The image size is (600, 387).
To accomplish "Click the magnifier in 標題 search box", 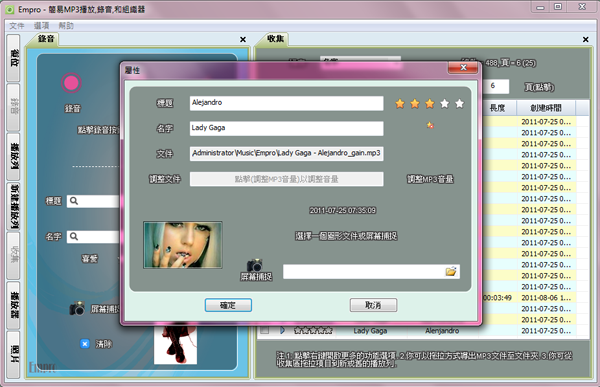I will (x=74, y=201).
